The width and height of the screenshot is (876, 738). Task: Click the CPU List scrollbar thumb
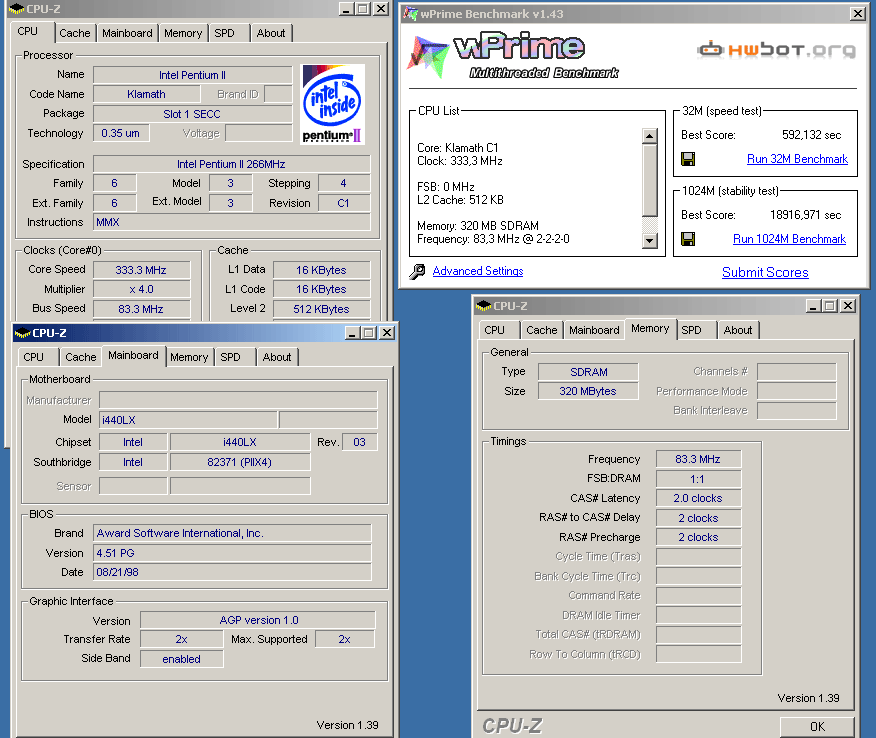649,180
